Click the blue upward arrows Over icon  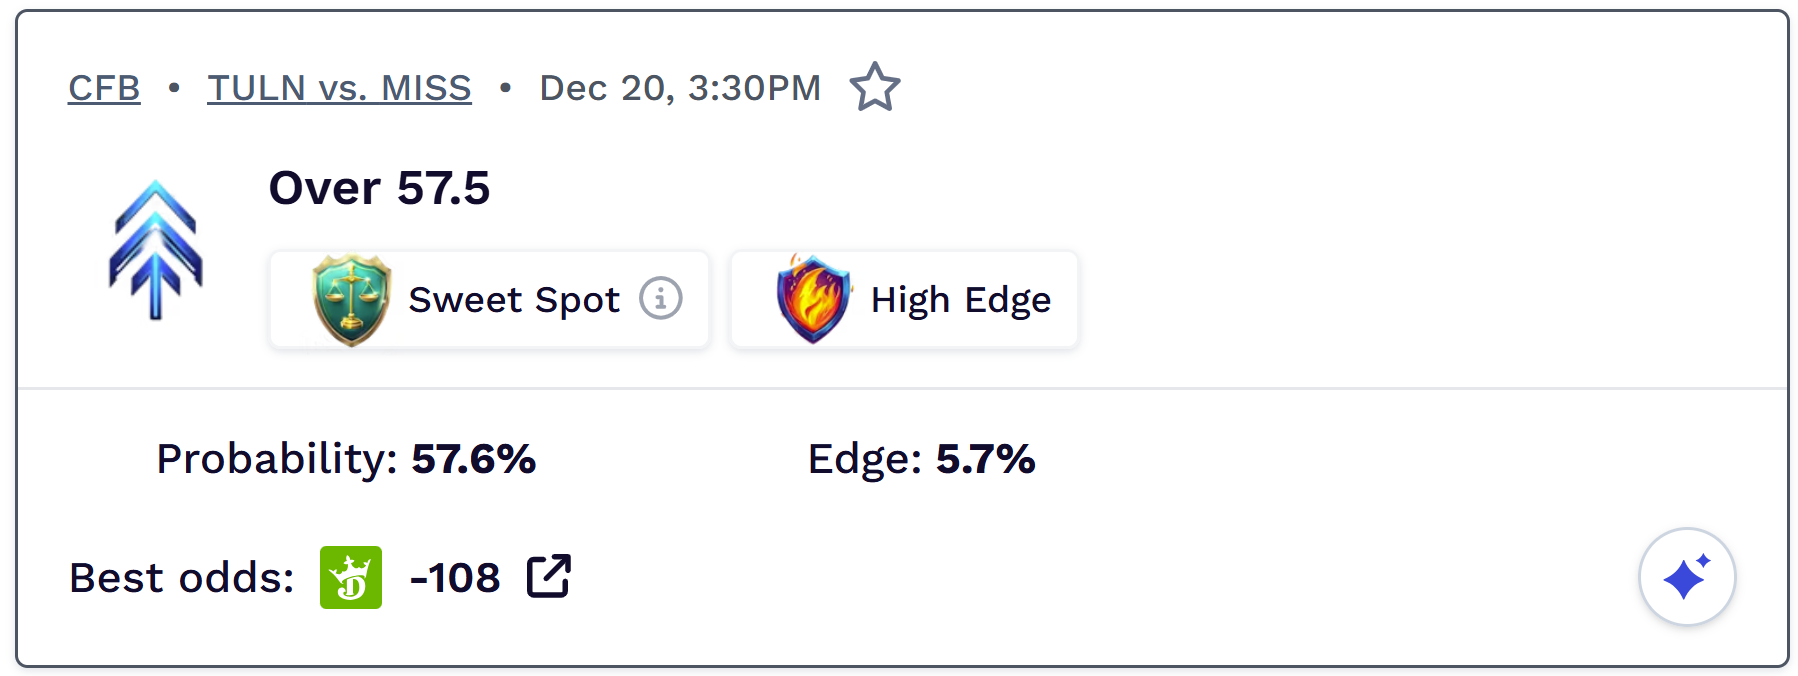[x=156, y=250]
